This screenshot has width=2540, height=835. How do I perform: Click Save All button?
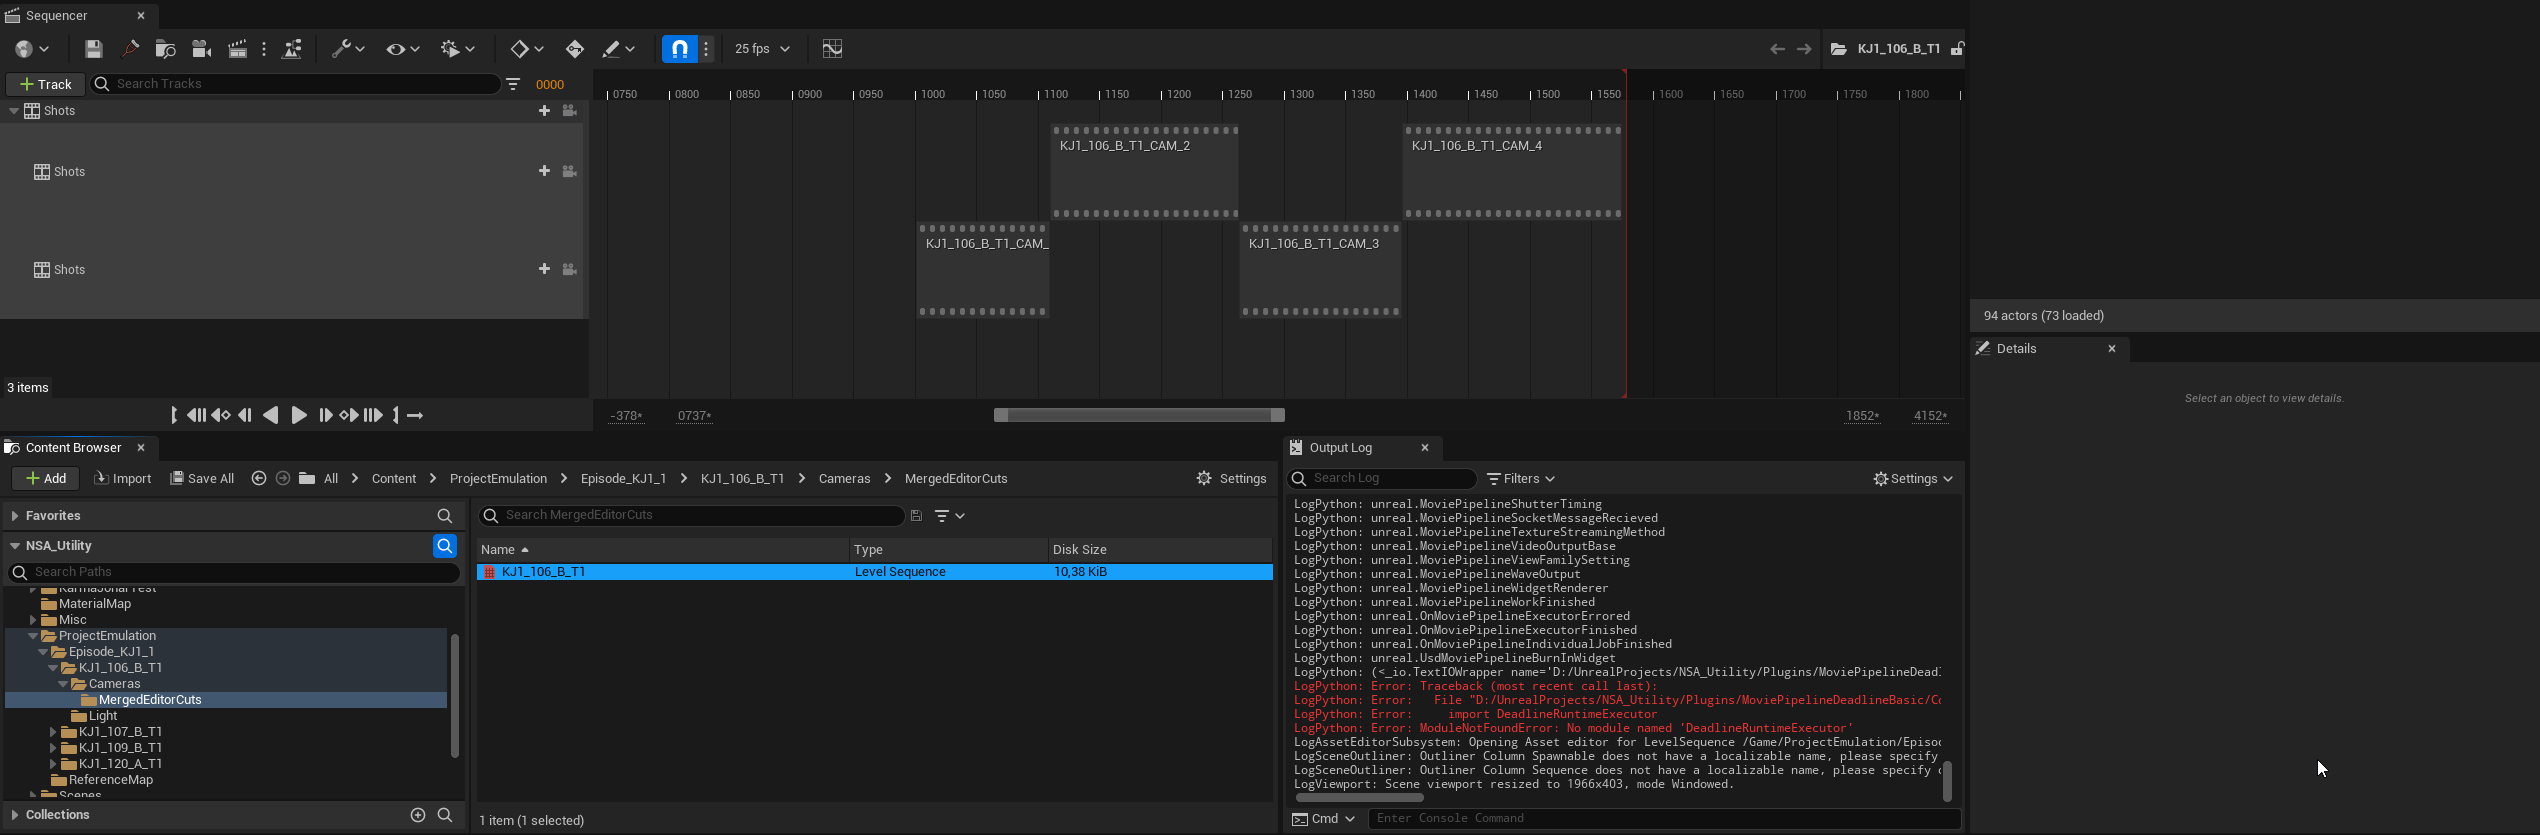coord(202,479)
